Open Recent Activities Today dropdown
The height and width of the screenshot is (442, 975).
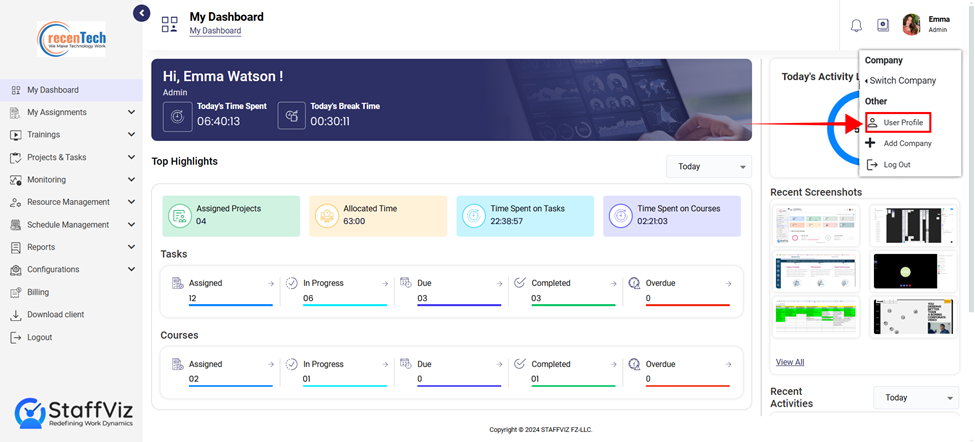click(x=916, y=398)
